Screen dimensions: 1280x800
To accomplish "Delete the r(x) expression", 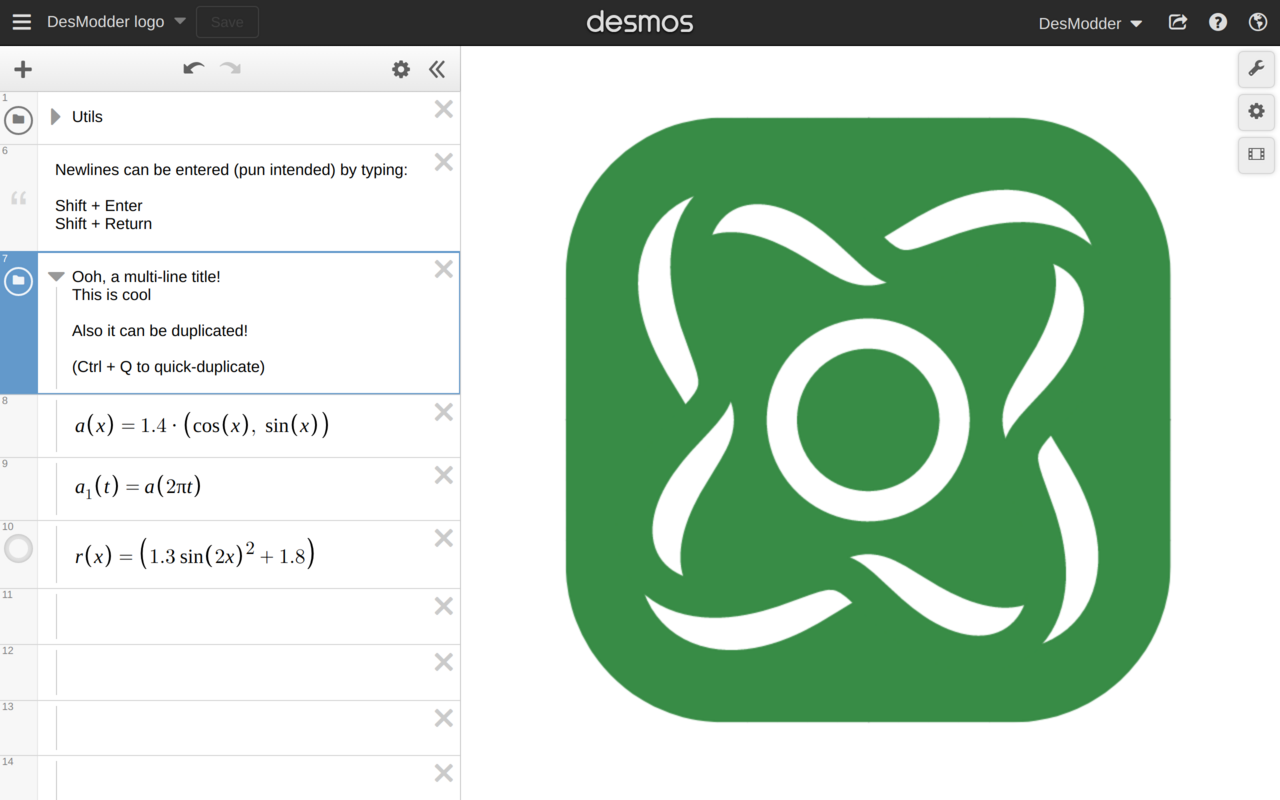I will pyautogui.click(x=444, y=538).
